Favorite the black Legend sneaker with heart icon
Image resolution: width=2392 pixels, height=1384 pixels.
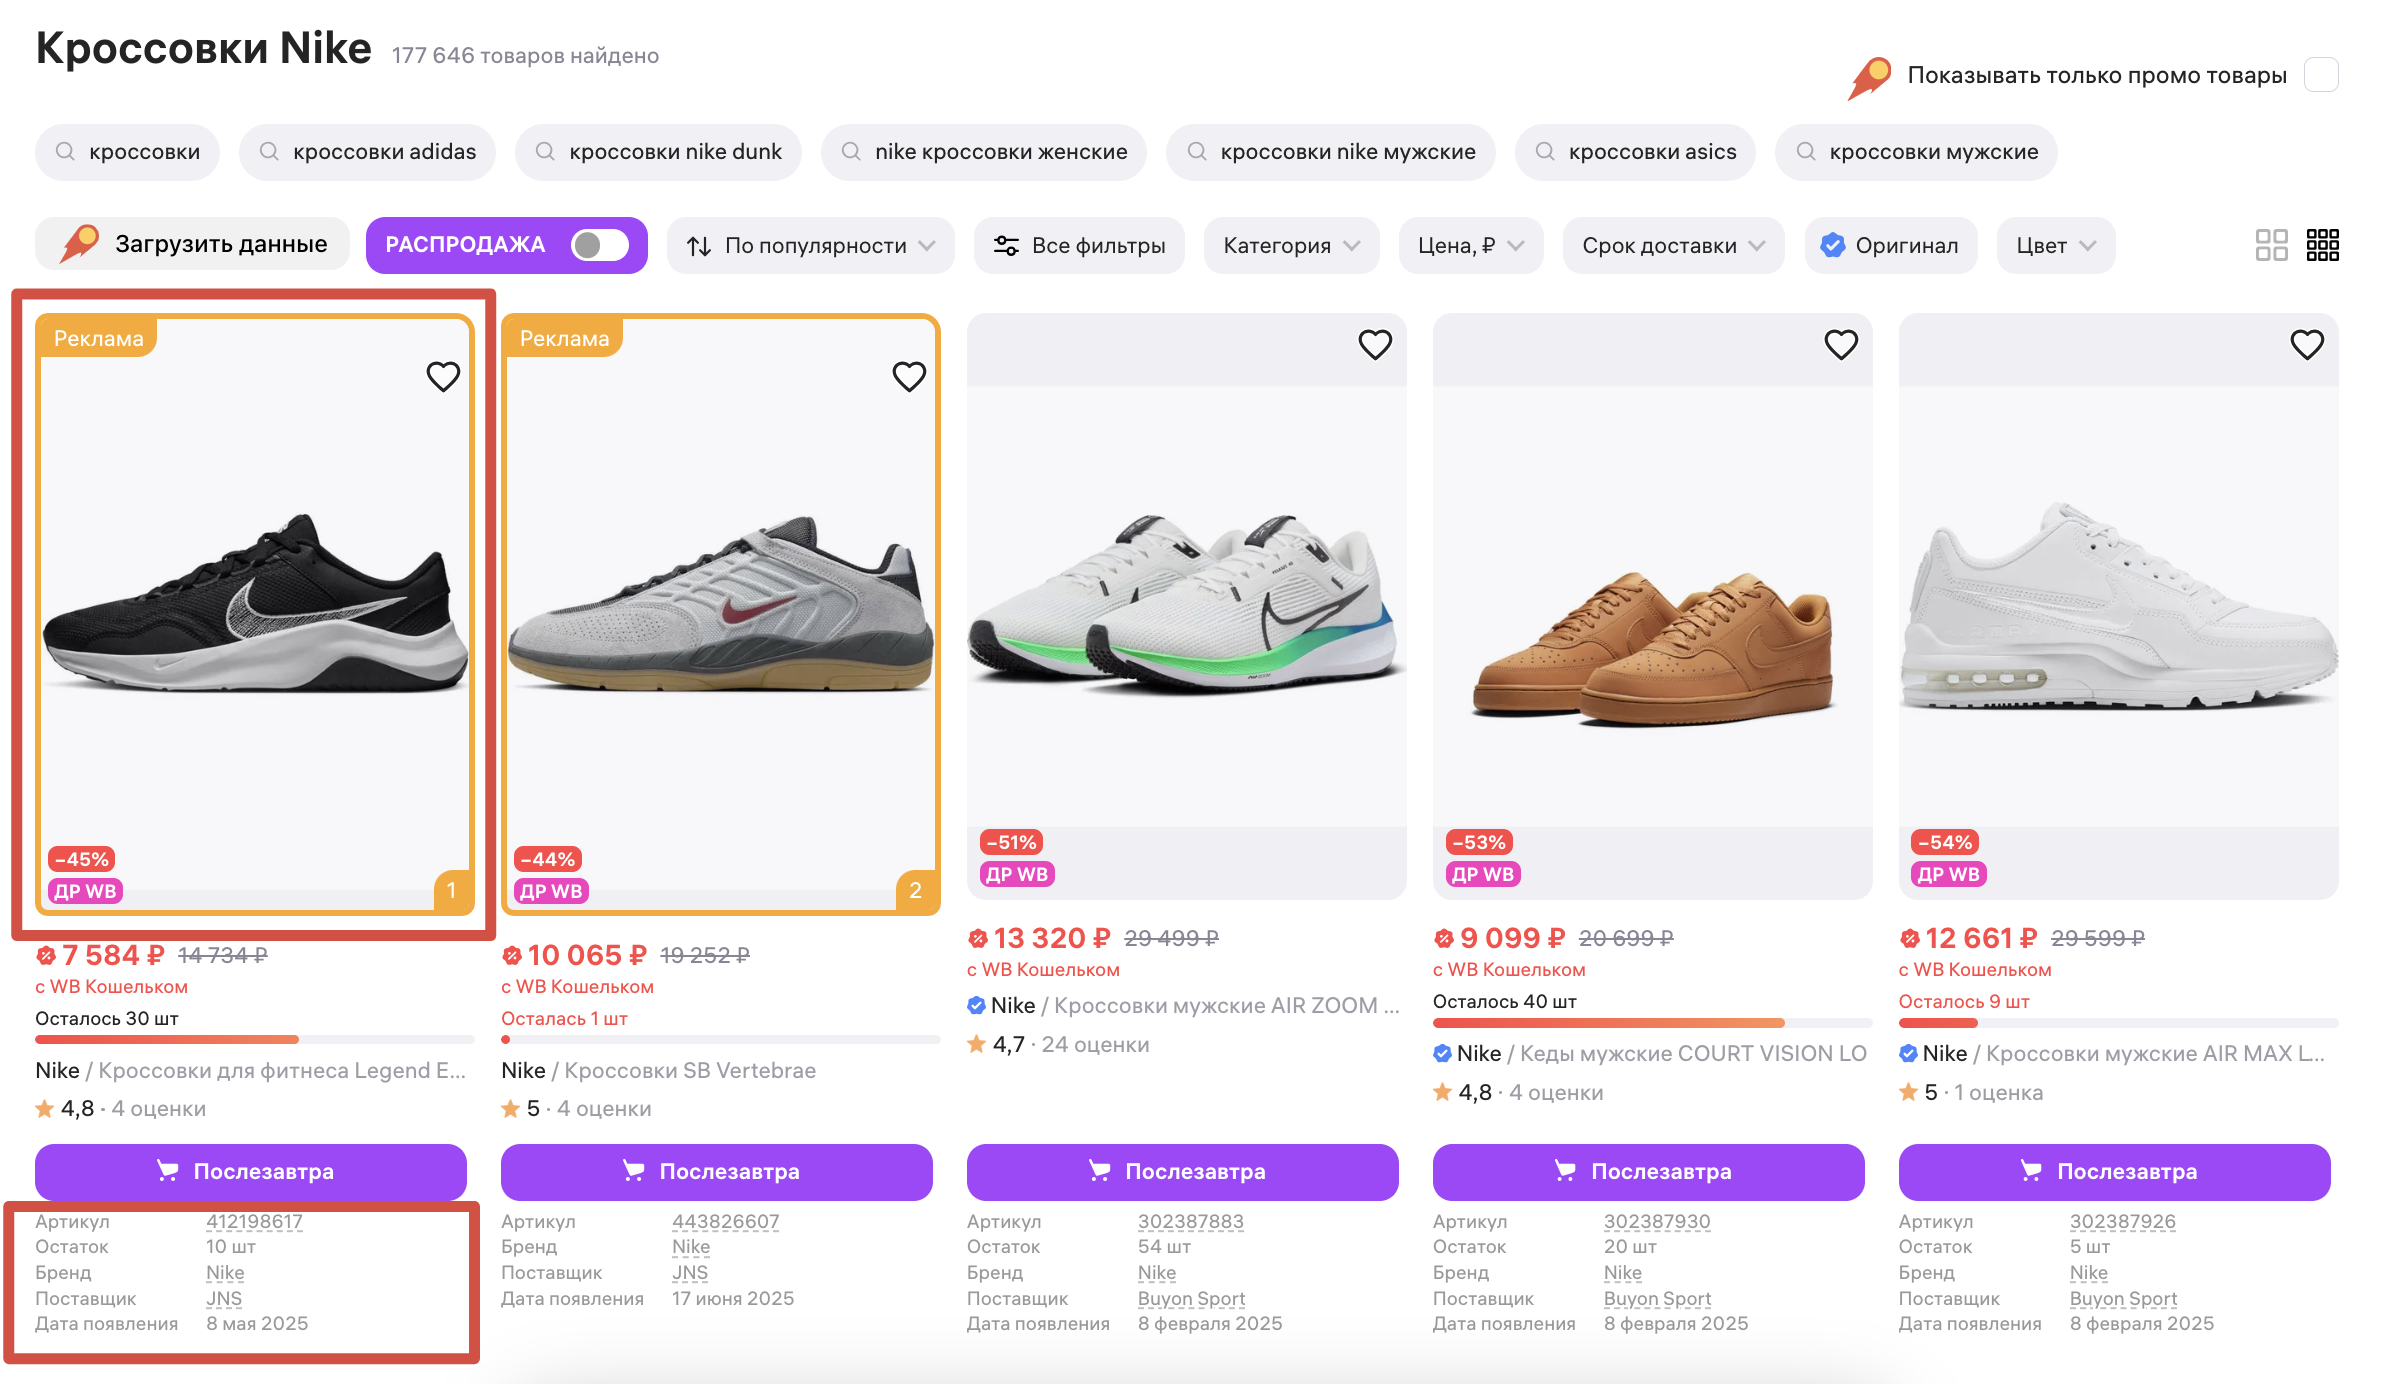443,377
